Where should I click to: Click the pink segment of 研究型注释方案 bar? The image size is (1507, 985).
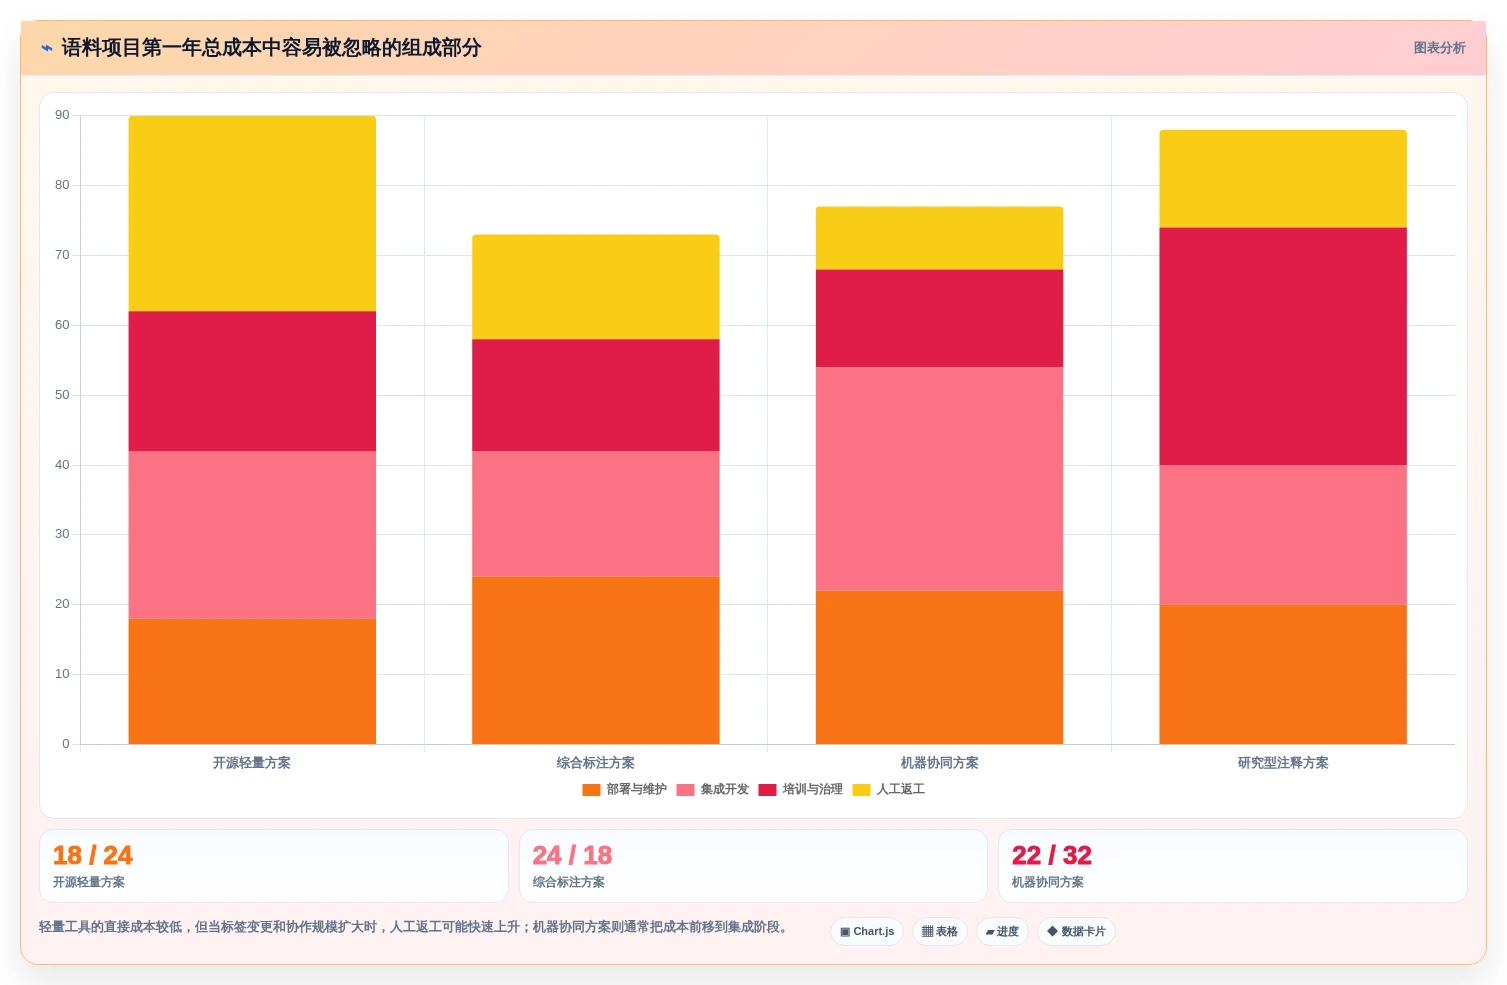click(1283, 535)
